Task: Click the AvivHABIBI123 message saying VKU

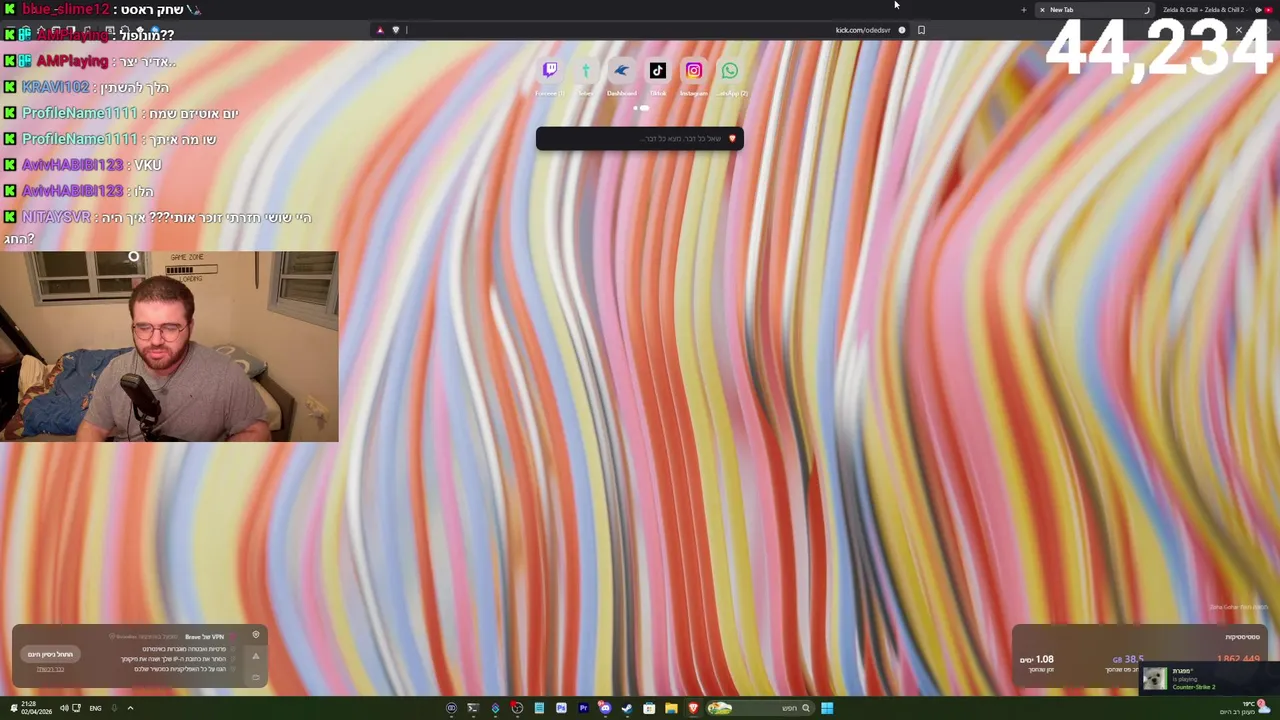Action: coord(147,165)
